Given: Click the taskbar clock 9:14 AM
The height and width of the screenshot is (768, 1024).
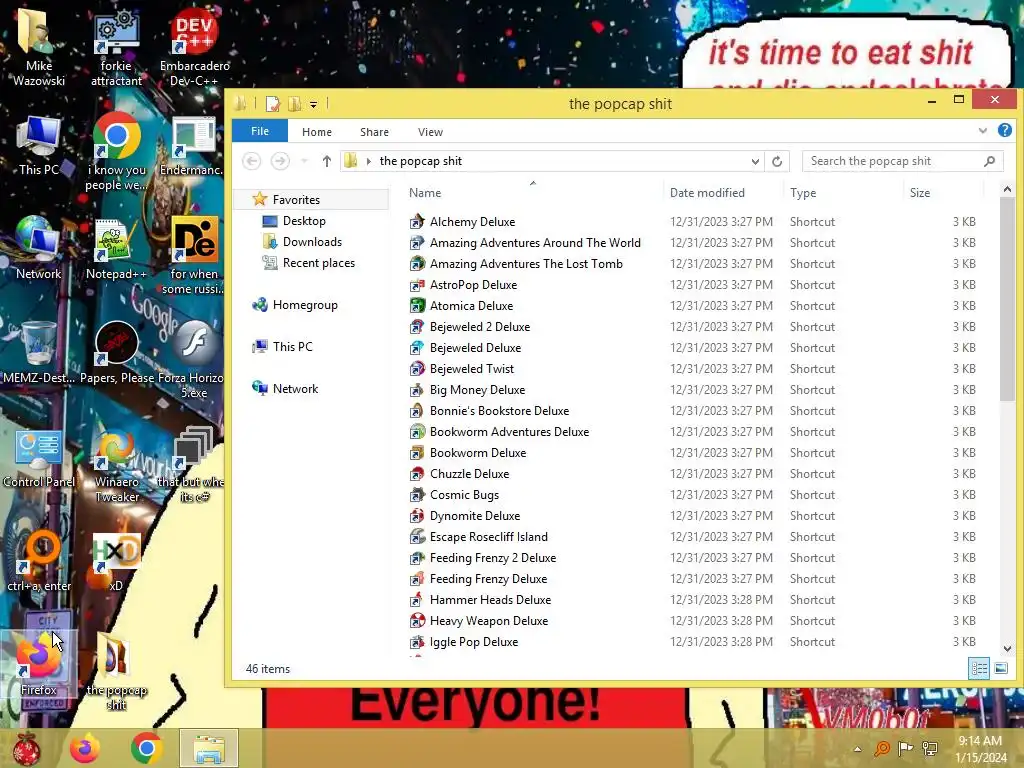Looking at the screenshot, I should pyautogui.click(x=980, y=749).
